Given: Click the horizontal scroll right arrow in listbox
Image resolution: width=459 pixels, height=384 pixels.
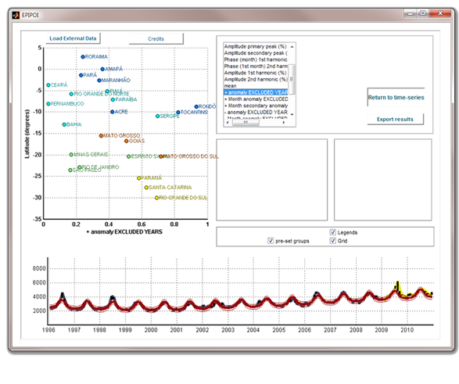Looking at the screenshot, I should coord(284,123).
